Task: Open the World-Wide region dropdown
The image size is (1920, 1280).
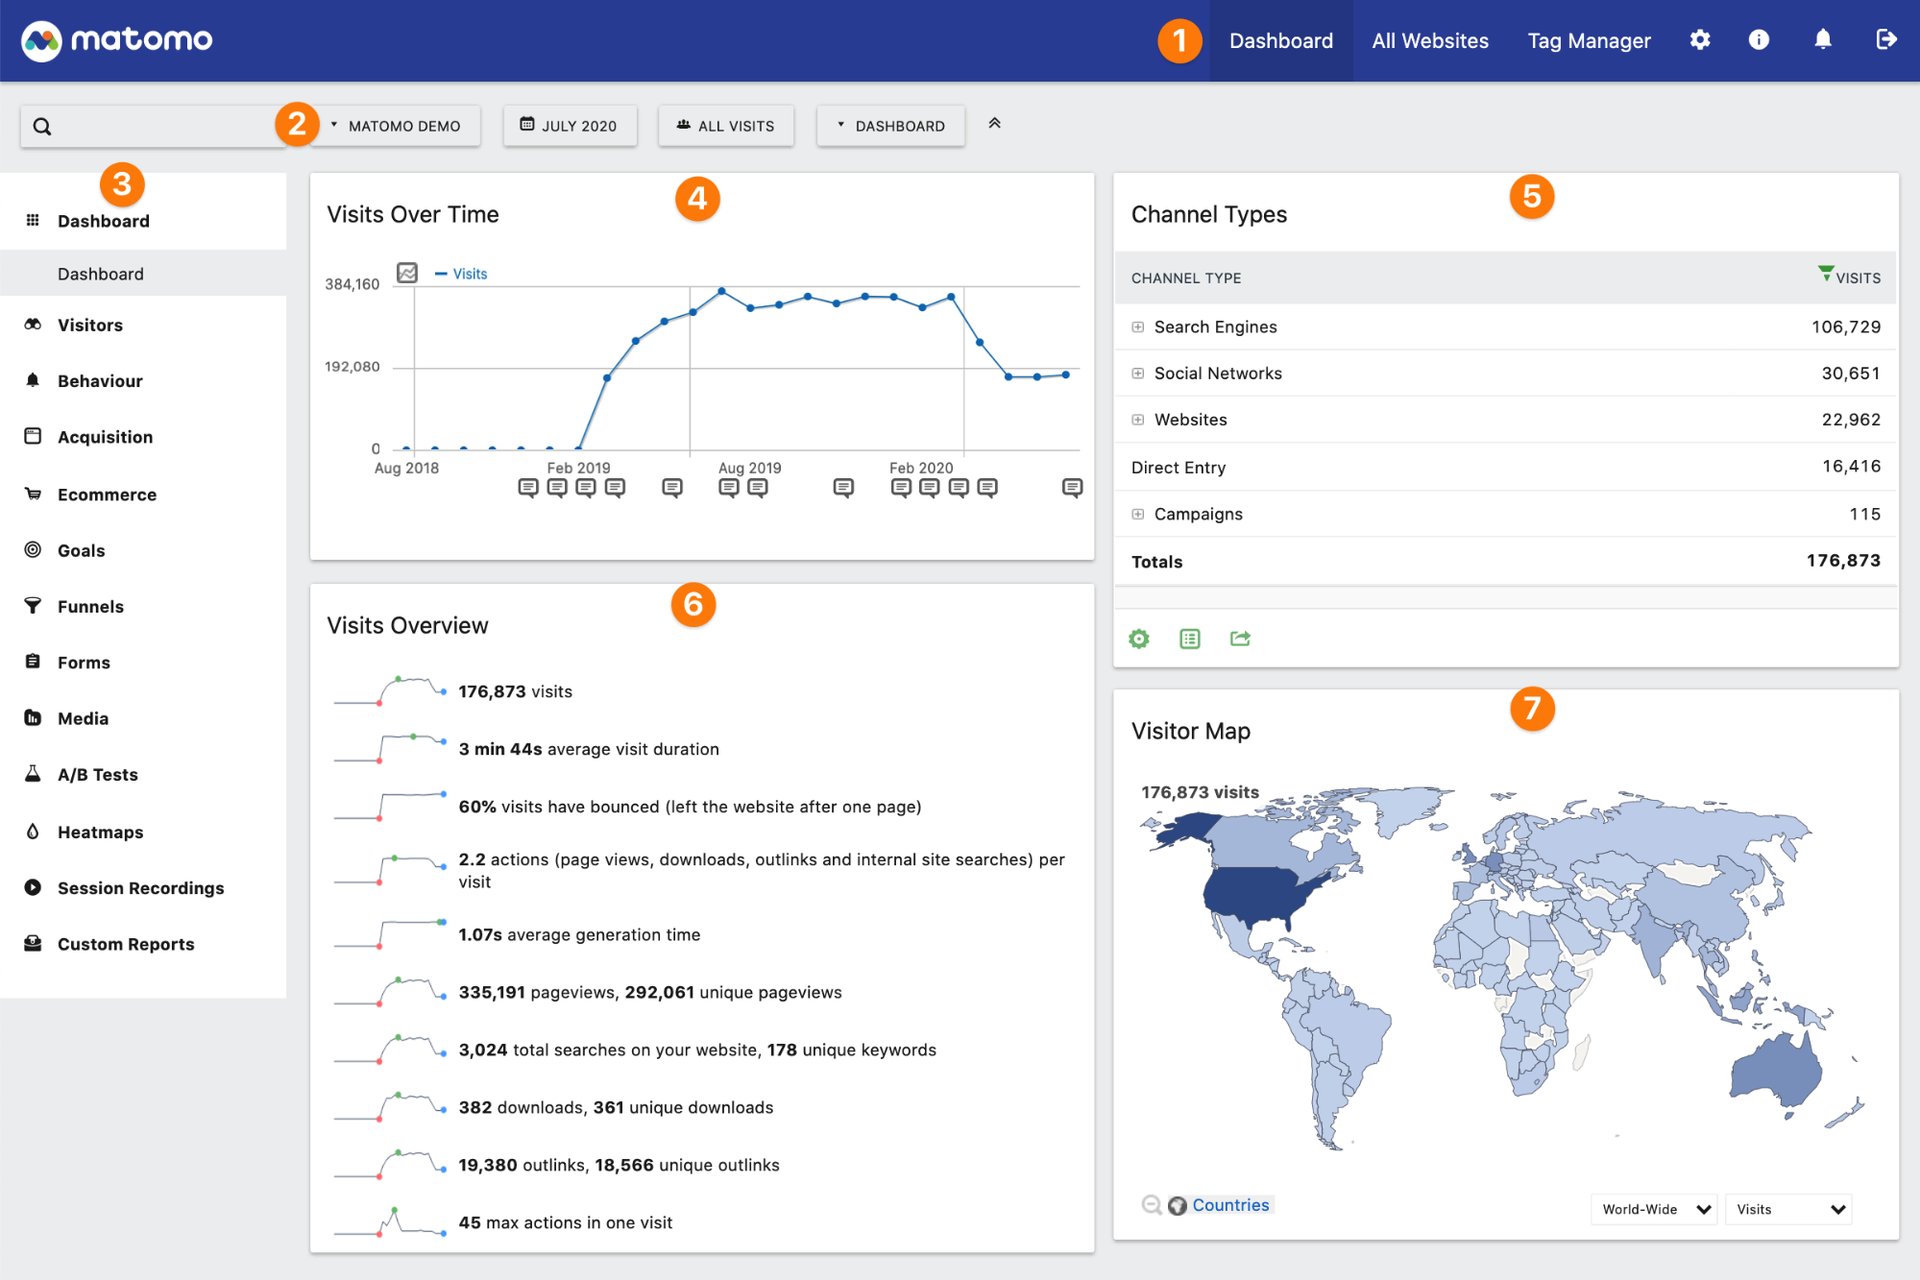Action: [x=1652, y=1209]
